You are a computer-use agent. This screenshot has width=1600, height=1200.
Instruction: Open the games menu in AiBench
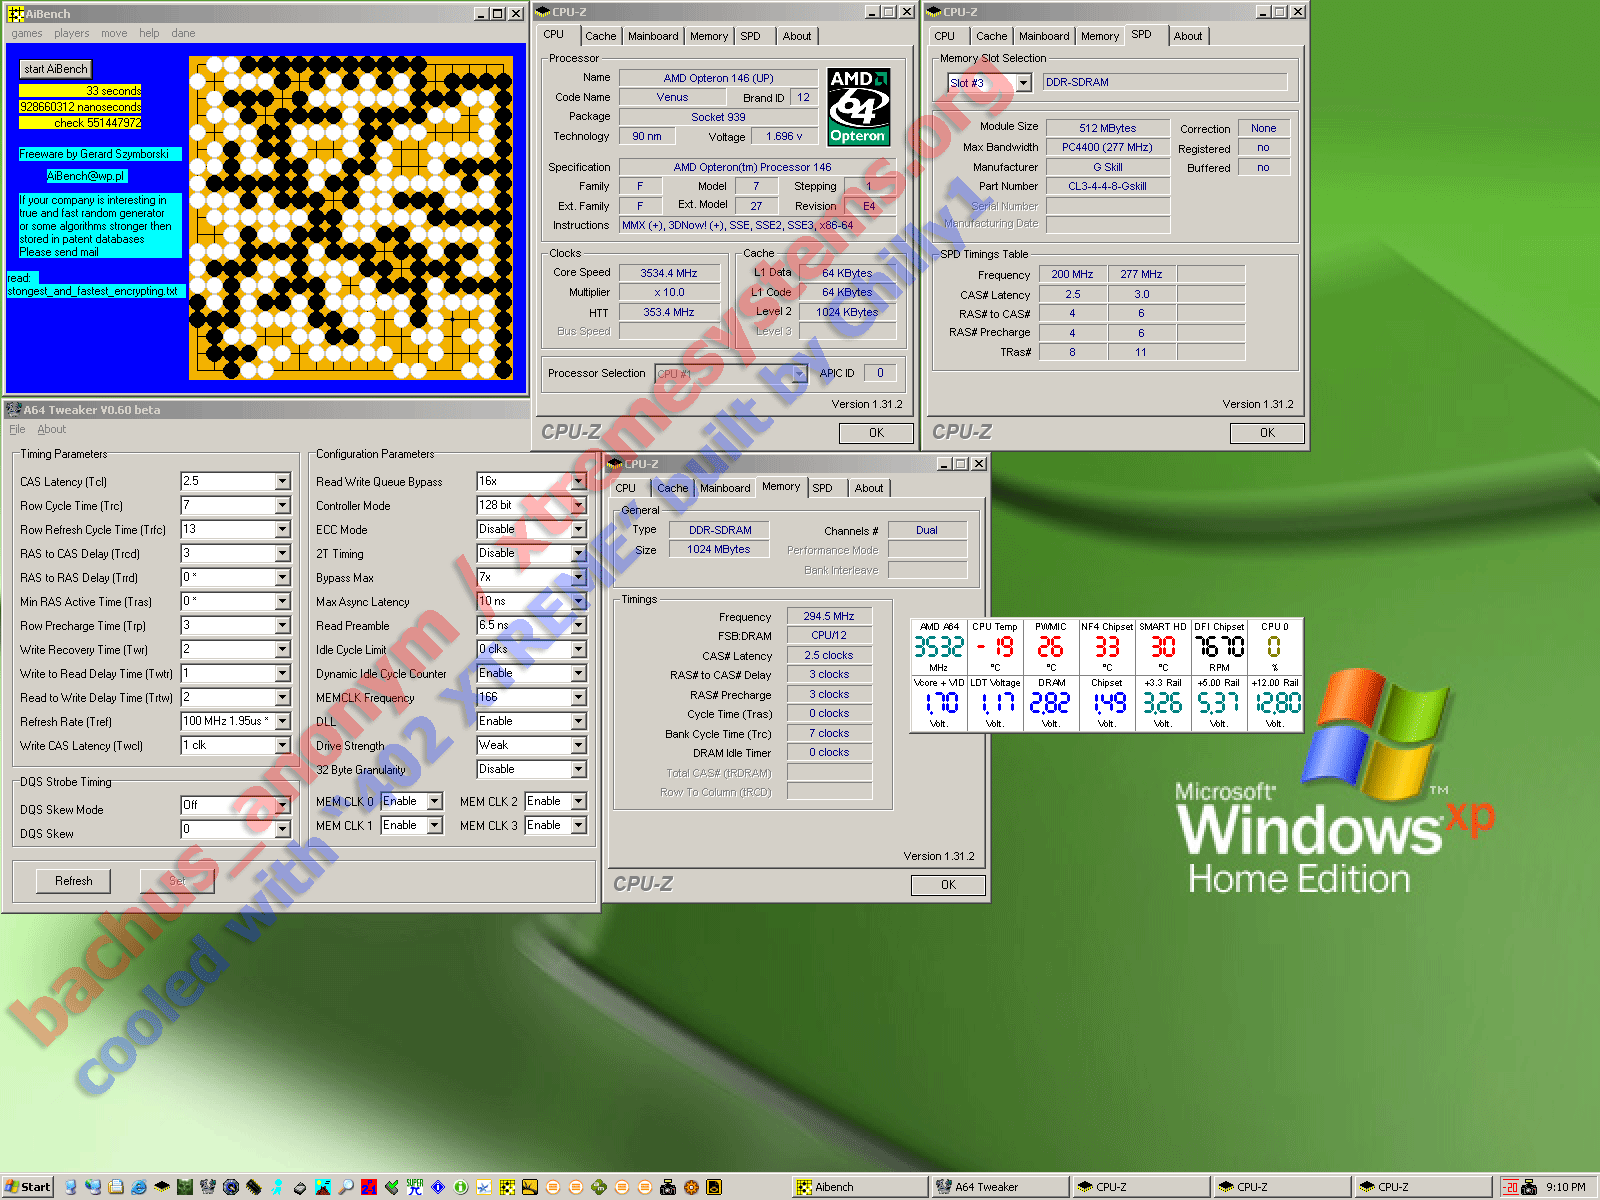coord(27,33)
